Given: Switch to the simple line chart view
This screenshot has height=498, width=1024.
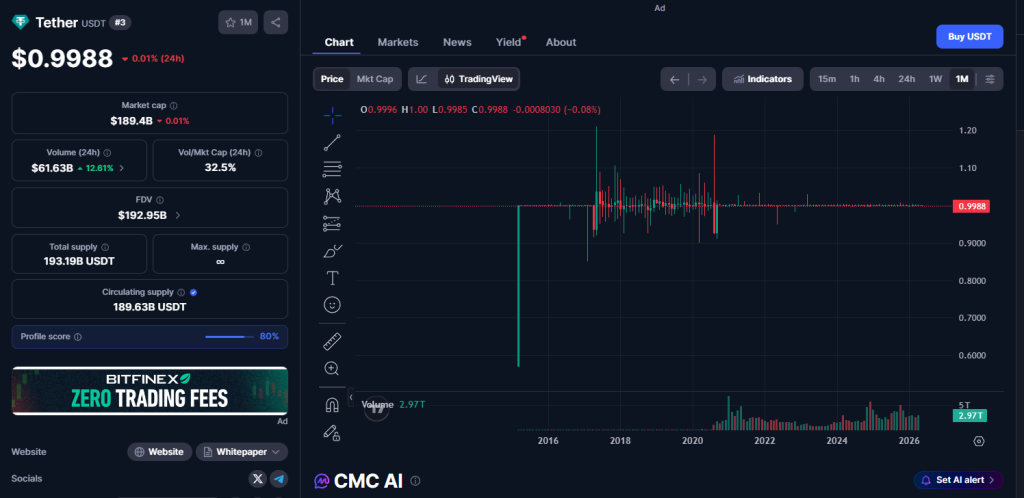Looking at the screenshot, I should [x=423, y=79].
